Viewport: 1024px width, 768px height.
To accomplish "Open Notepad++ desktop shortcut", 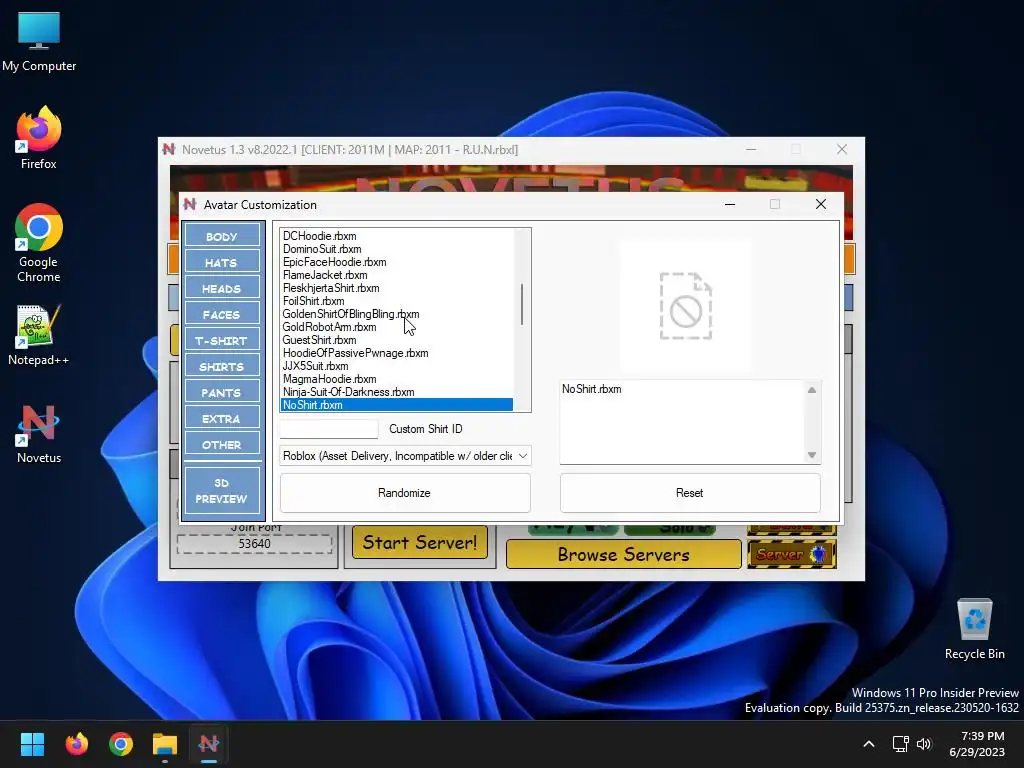I will [x=39, y=334].
